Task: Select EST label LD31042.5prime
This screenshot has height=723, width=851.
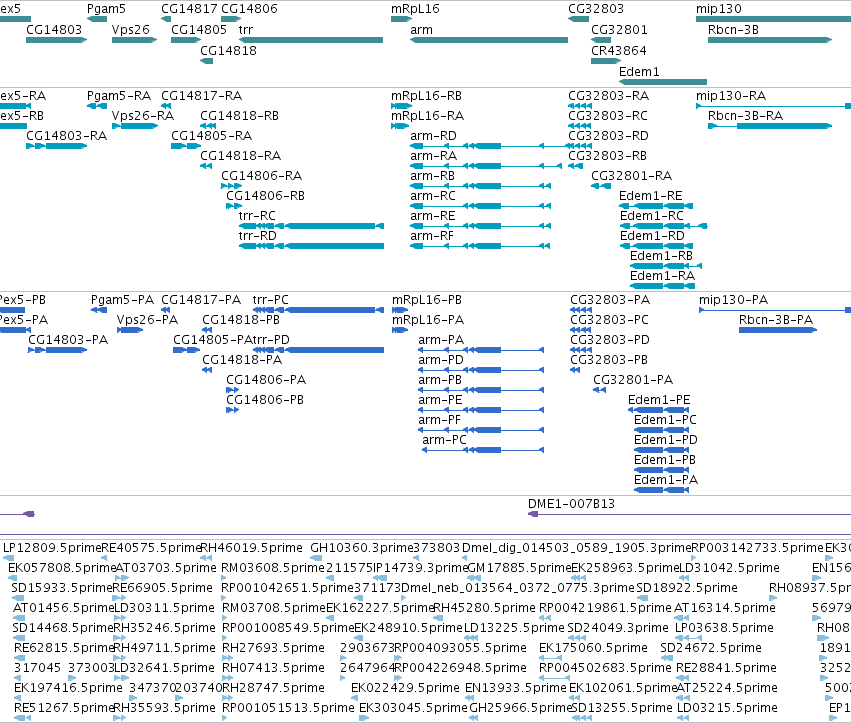Action: click(729, 567)
